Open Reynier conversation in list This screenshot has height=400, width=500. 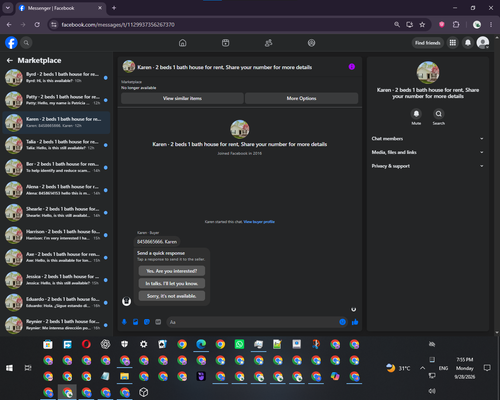pos(56,325)
